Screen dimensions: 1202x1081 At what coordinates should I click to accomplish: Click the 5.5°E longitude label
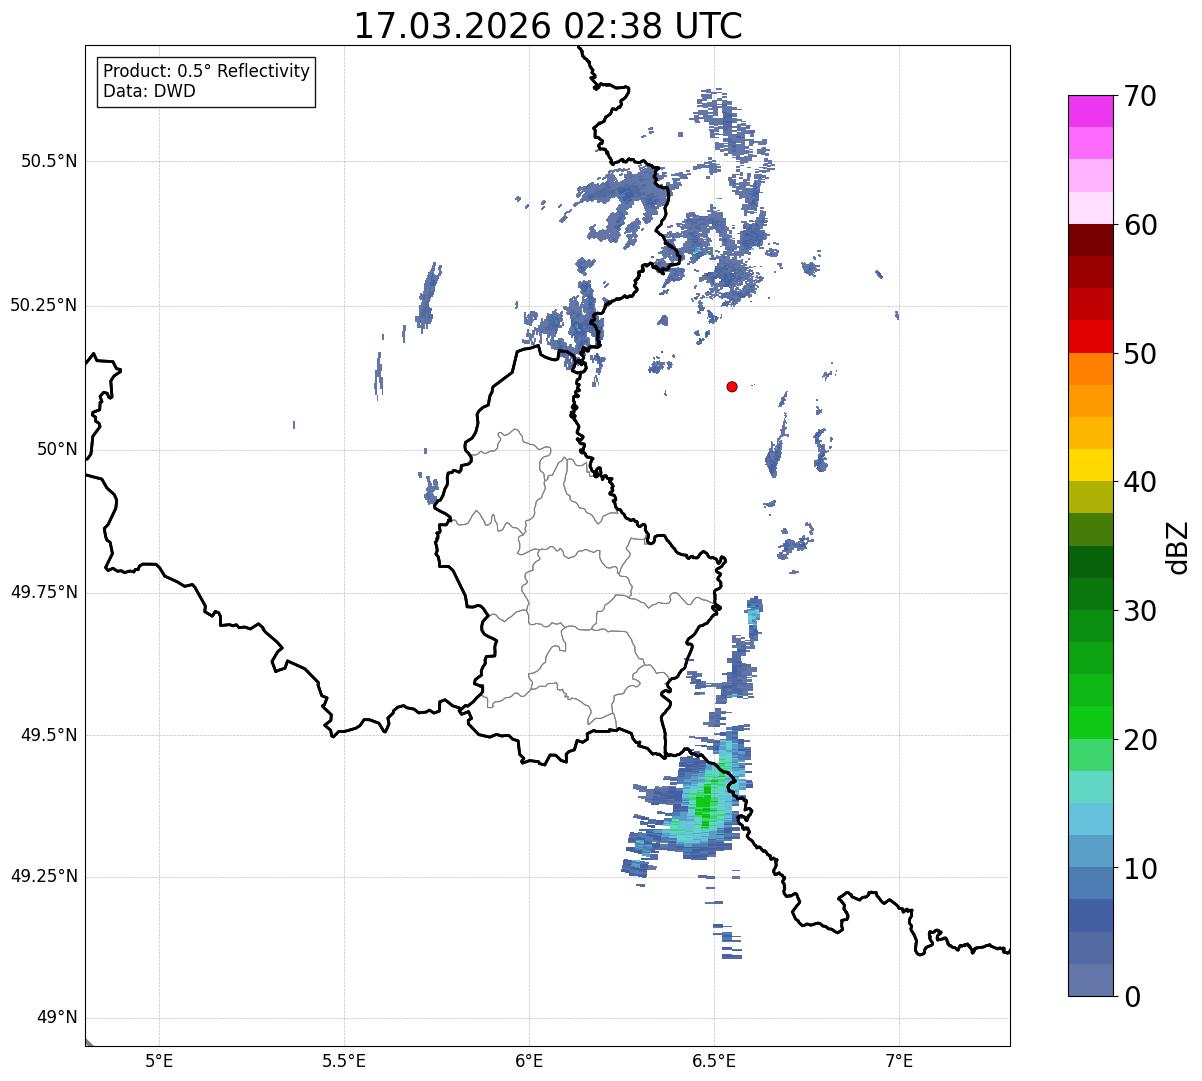coord(344,1060)
